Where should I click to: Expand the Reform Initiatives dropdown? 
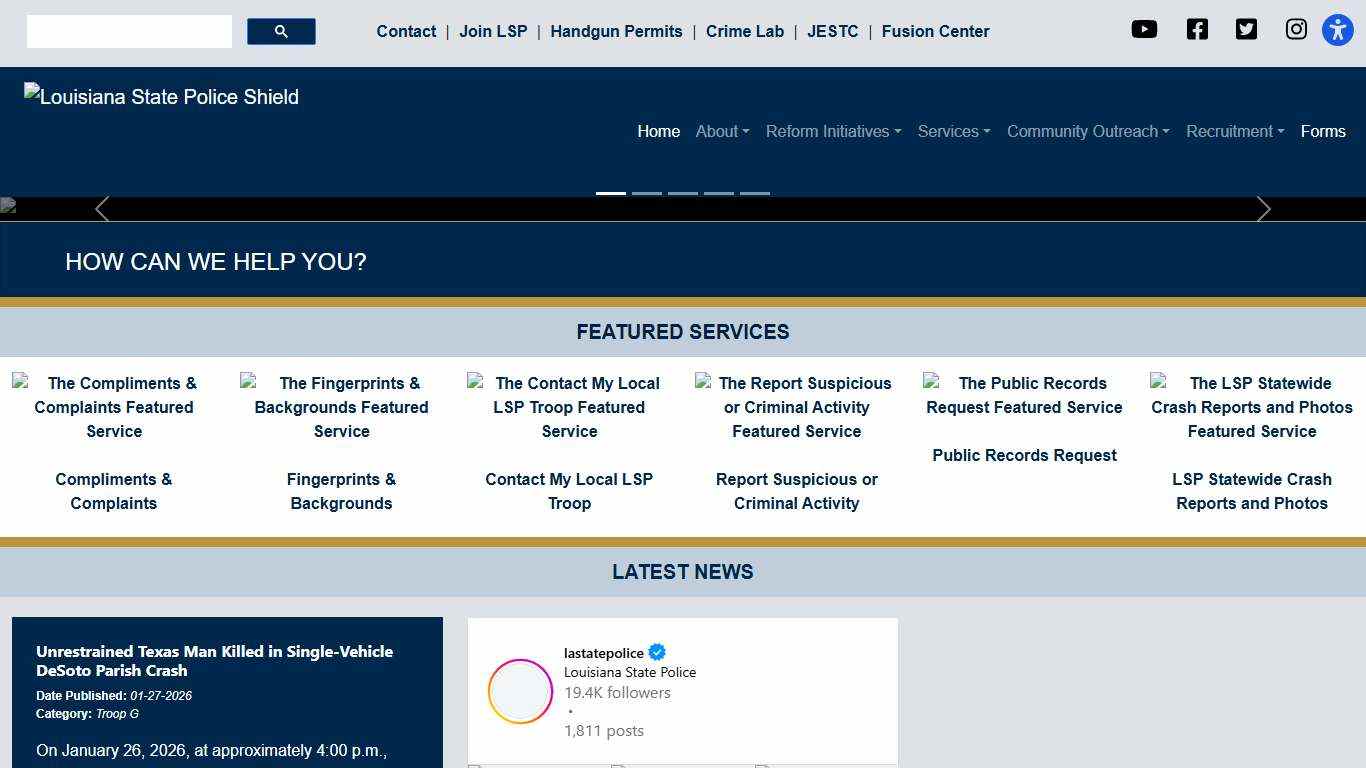[x=833, y=132]
